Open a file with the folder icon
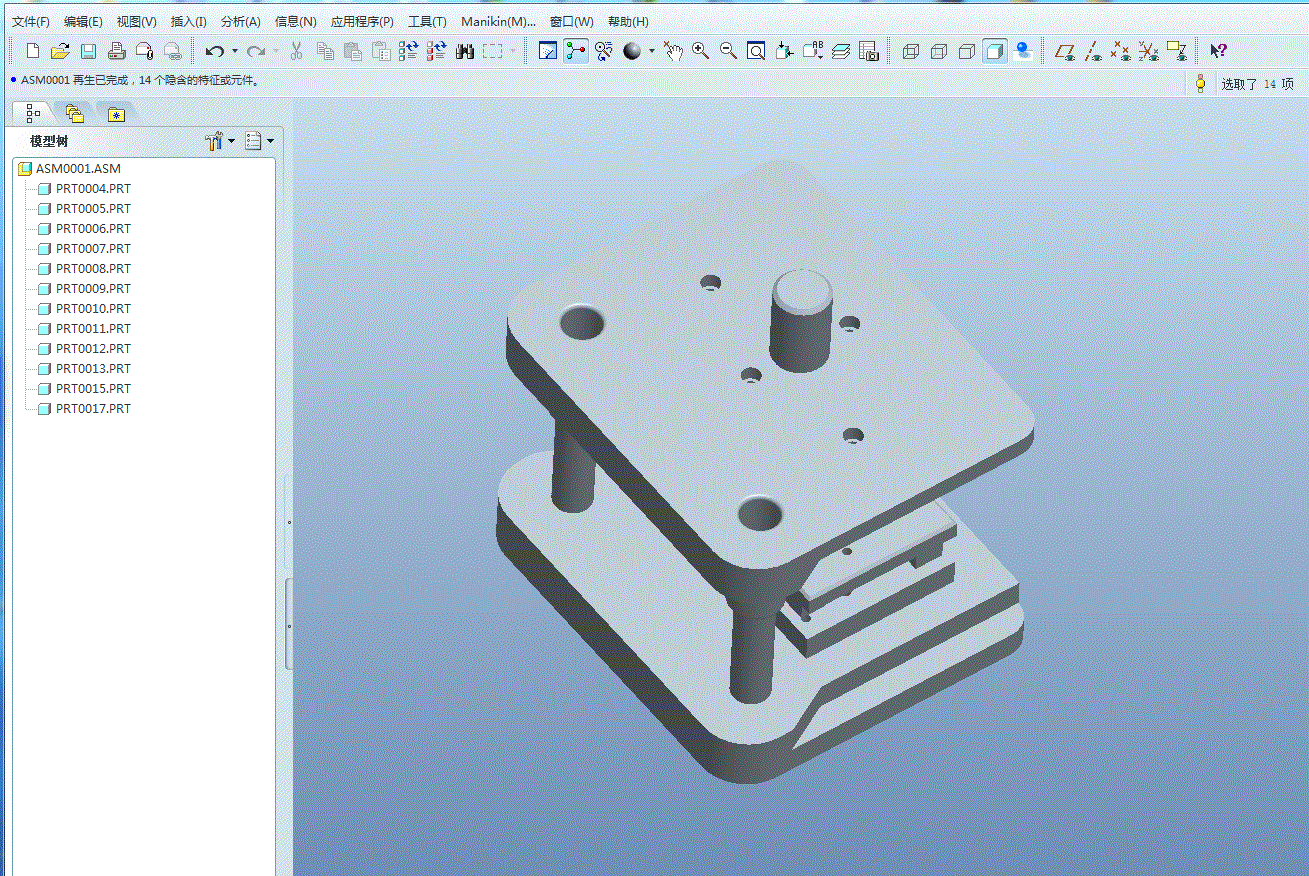This screenshot has height=876, width=1309. pyautogui.click(x=60, y=51)
